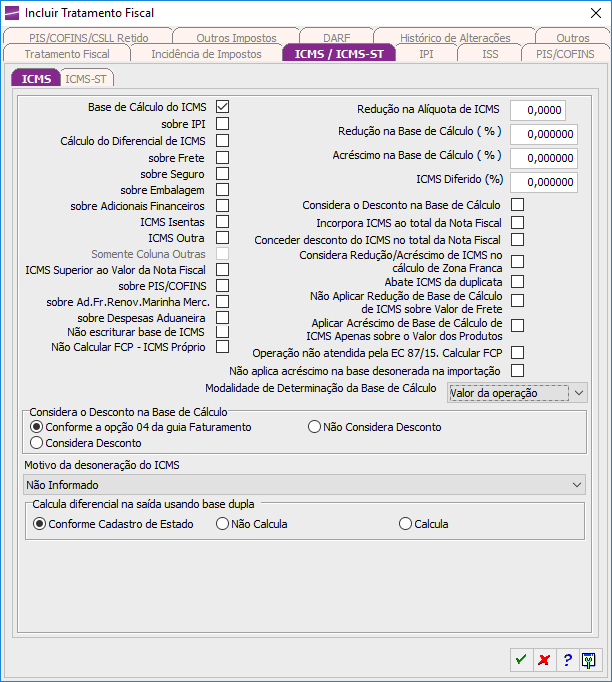
Task: Select the ICMS / ICMS-ST tab
Action: click(x=339, y=54)
